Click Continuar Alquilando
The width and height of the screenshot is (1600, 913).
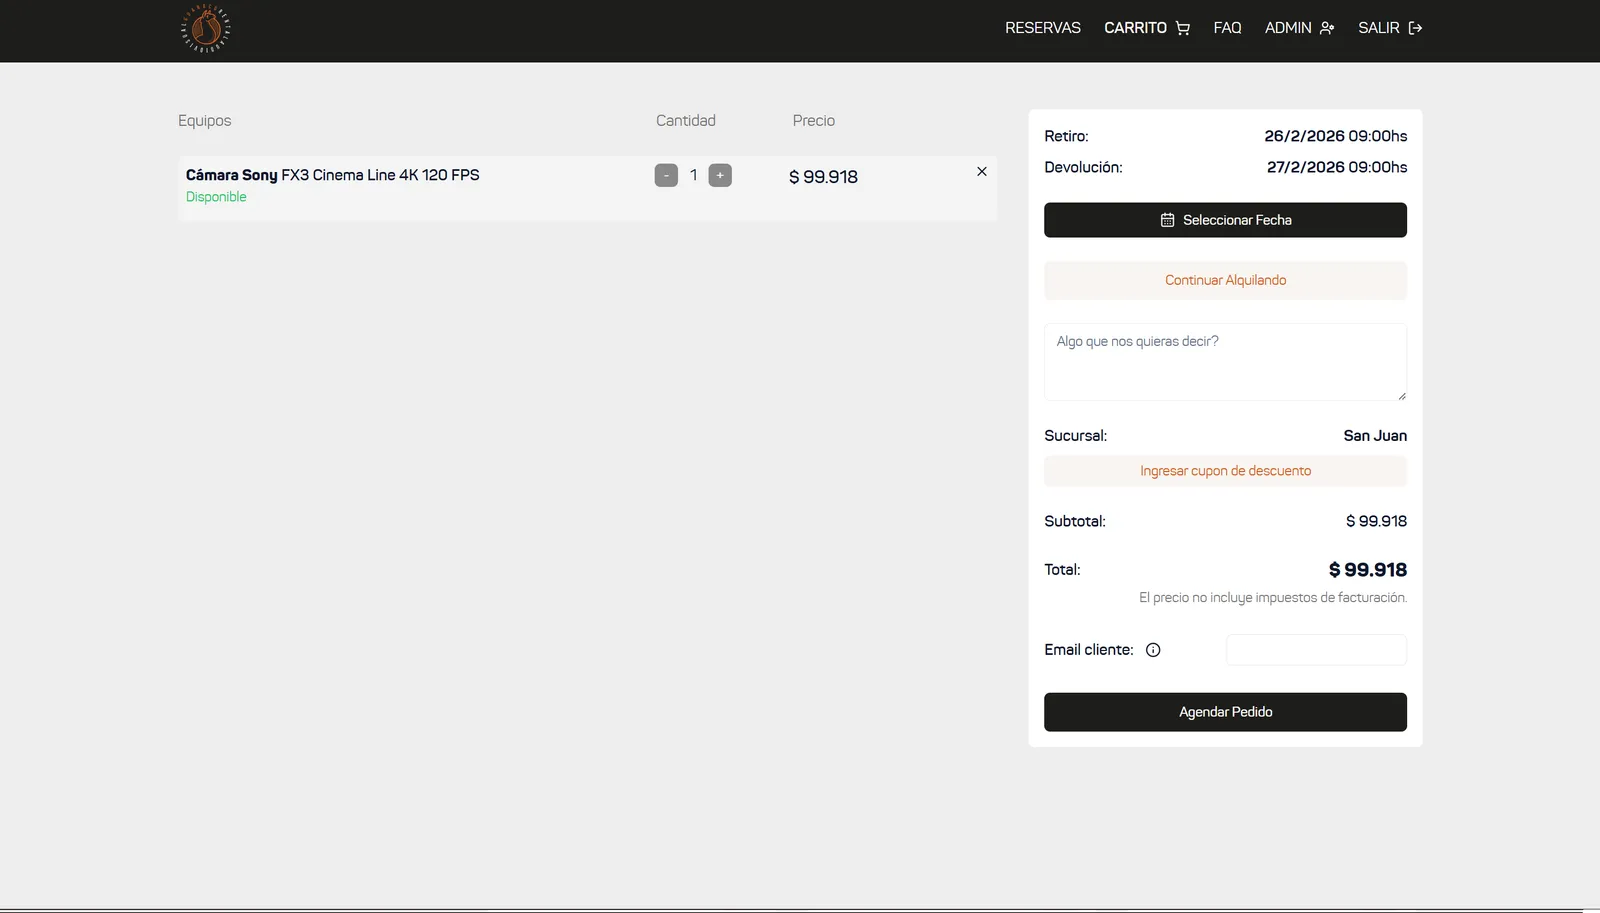pyautogui.click(x=1225, y=280)
